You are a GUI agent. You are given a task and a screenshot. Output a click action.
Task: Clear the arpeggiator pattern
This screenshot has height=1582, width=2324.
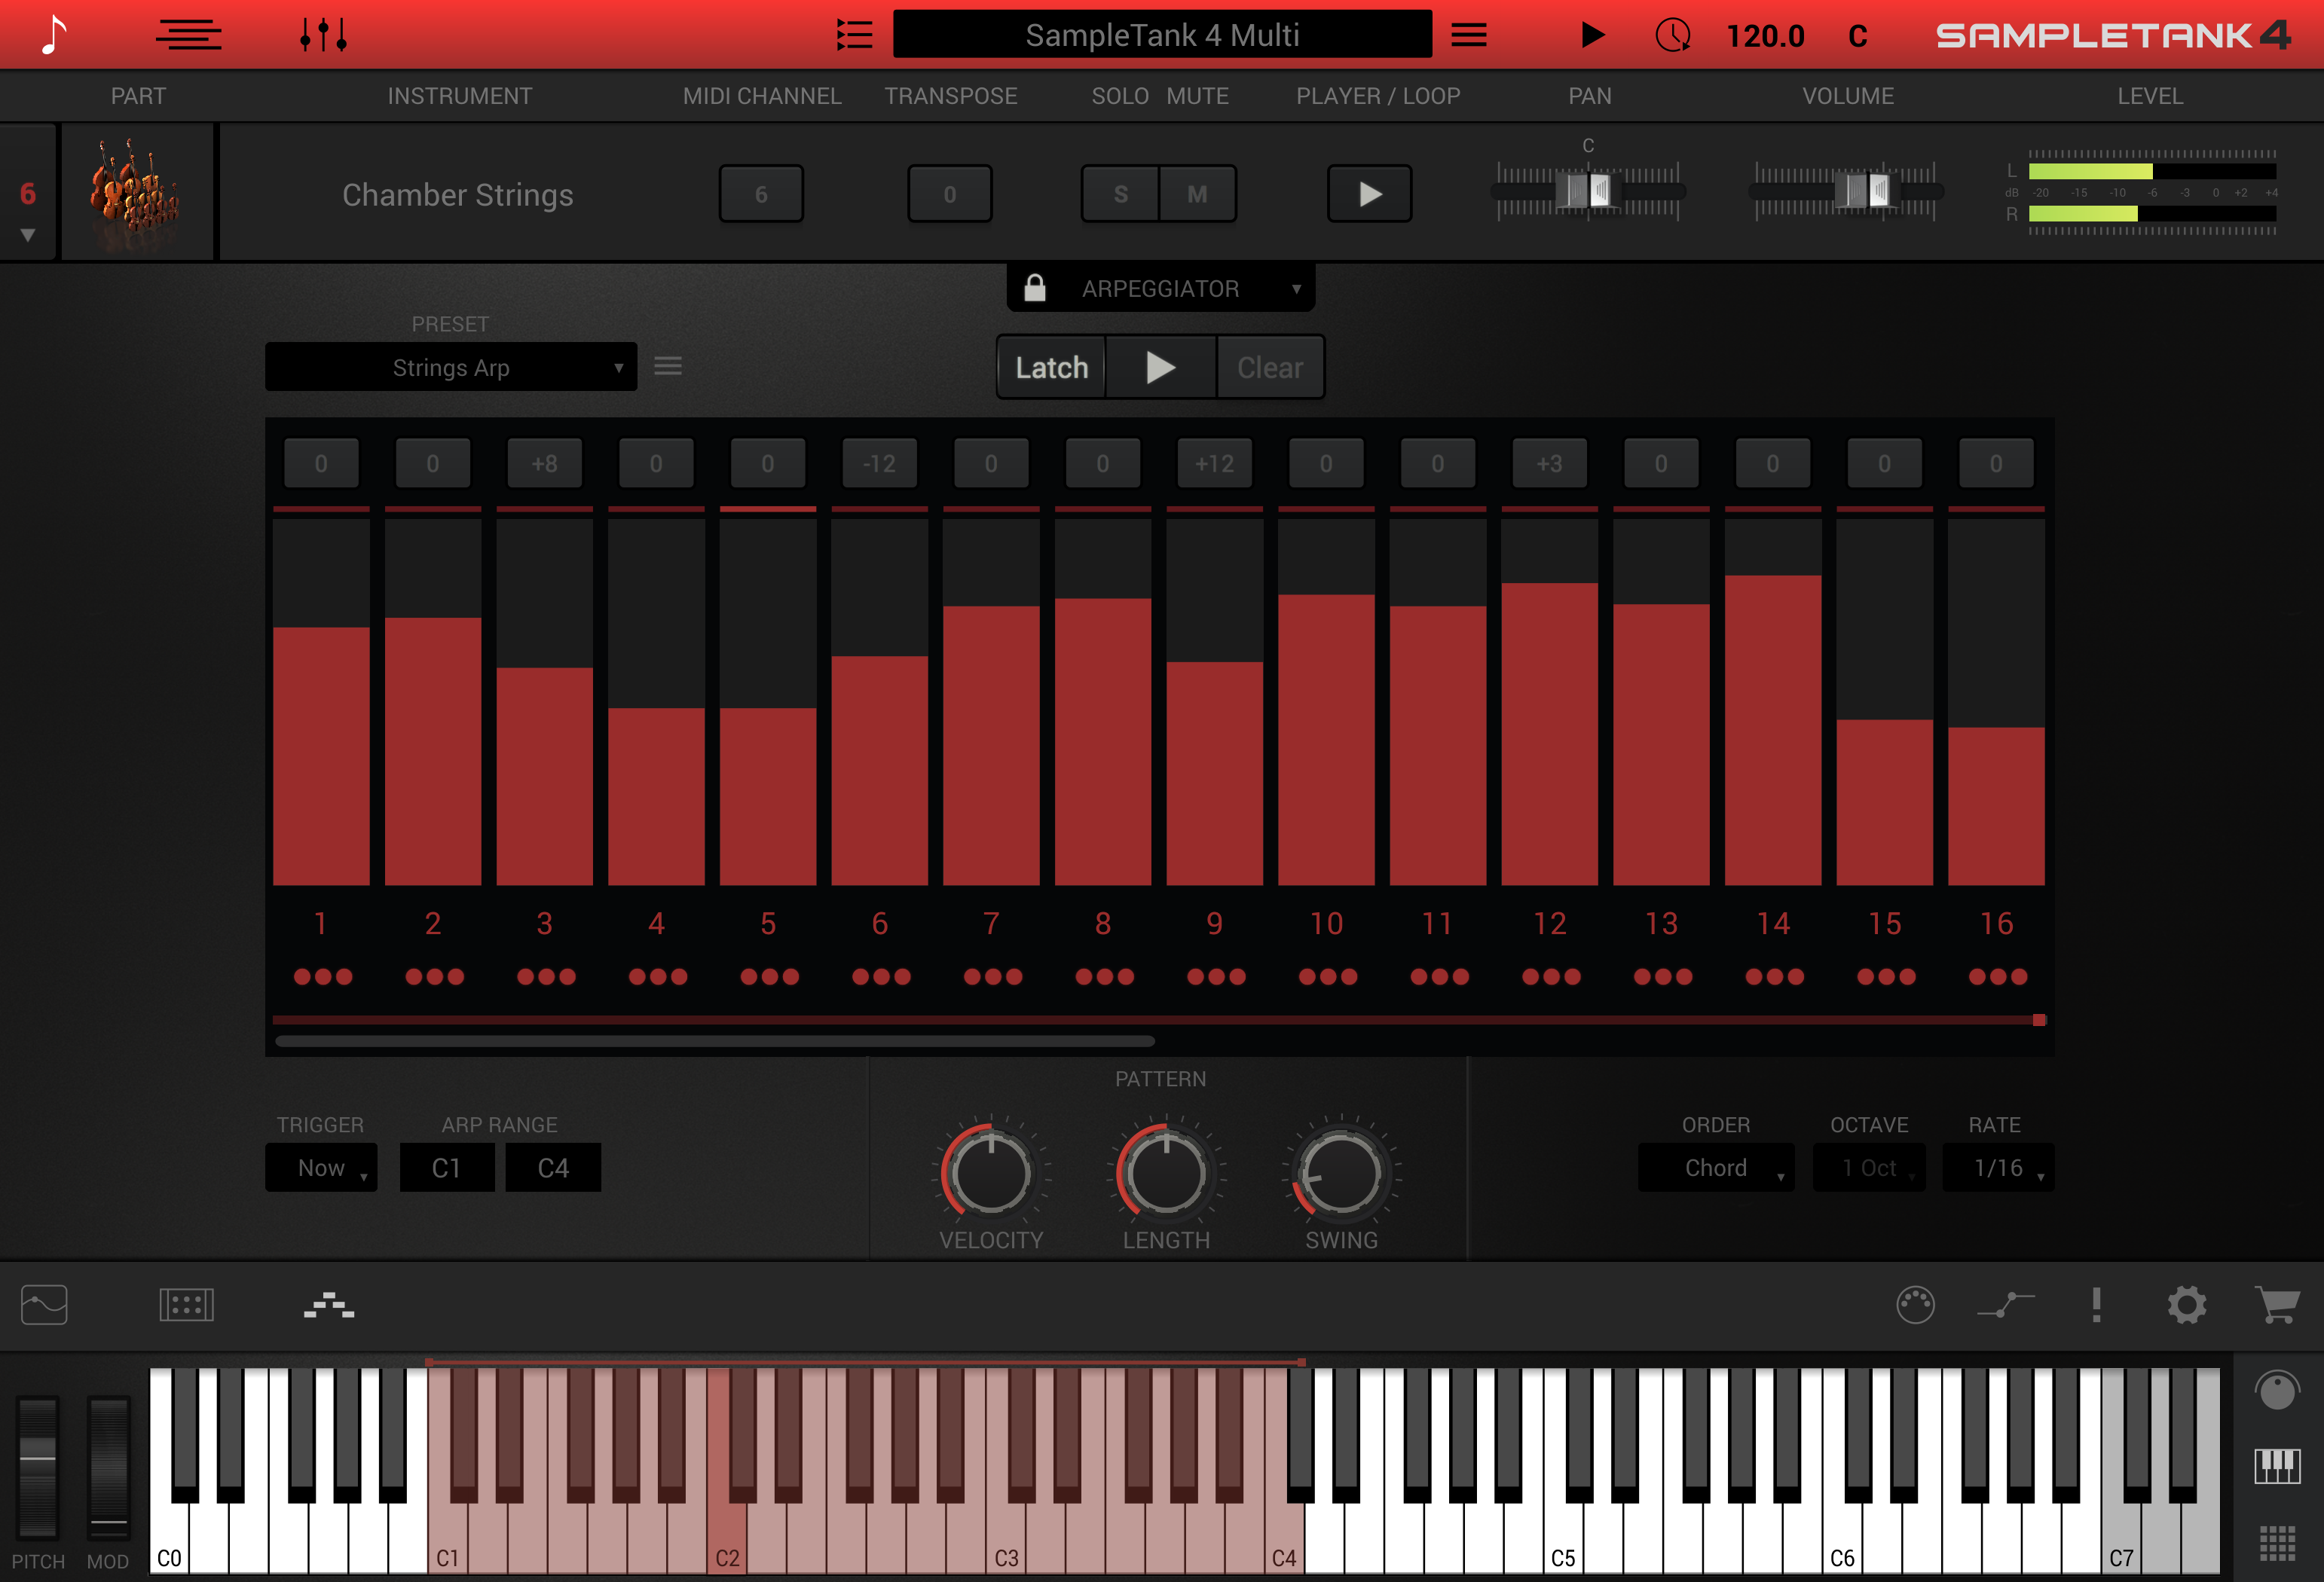(1269, 367)
